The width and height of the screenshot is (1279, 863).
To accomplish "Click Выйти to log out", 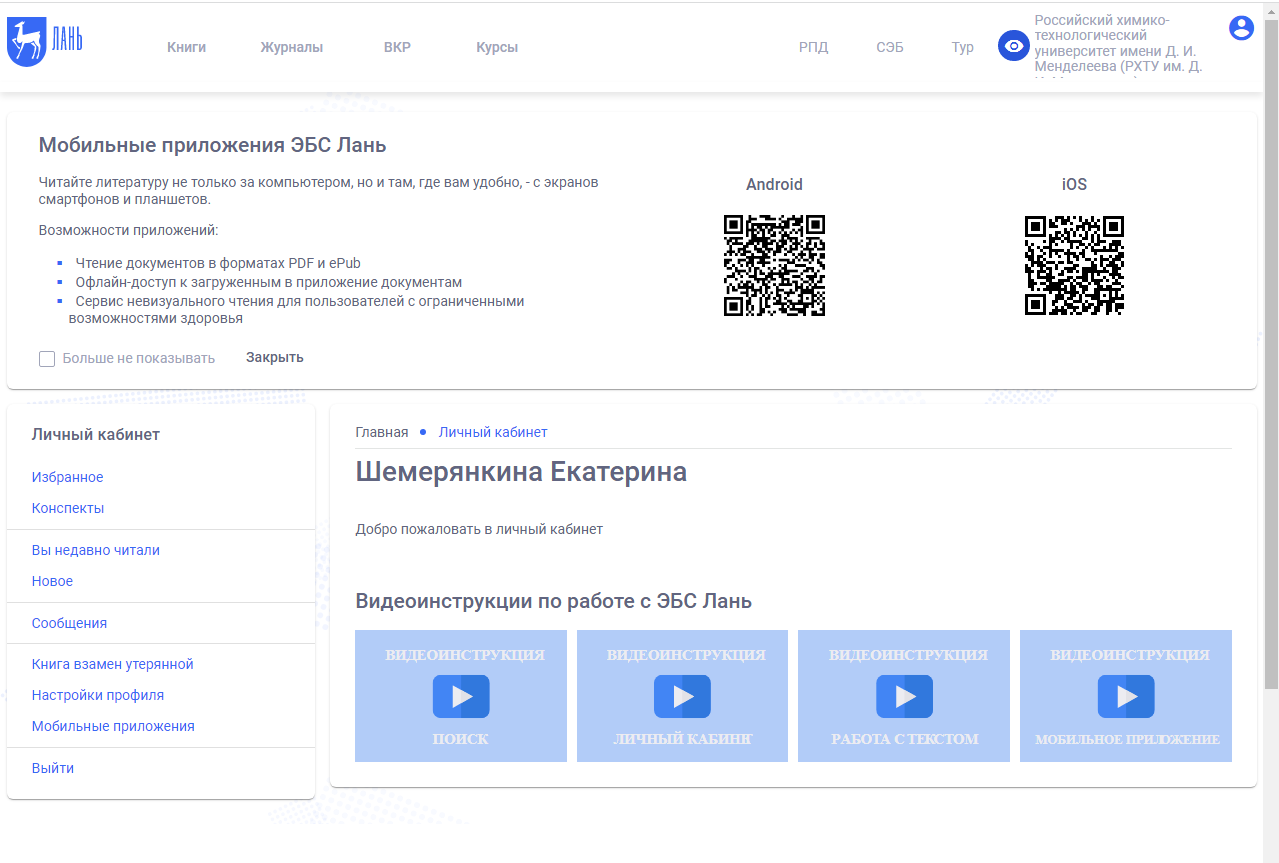I will (x=52, y=768).
